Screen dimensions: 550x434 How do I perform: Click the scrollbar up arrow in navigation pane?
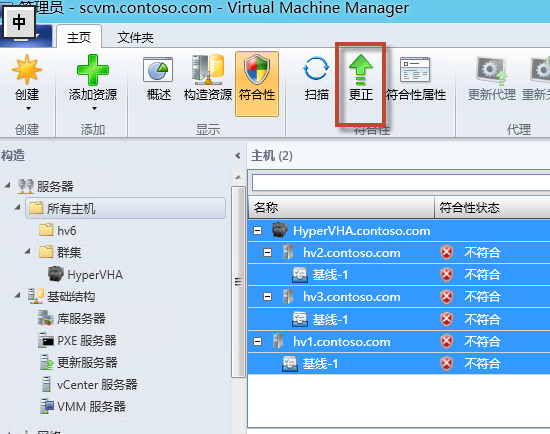pyautogui.click(x=238, y=177)
